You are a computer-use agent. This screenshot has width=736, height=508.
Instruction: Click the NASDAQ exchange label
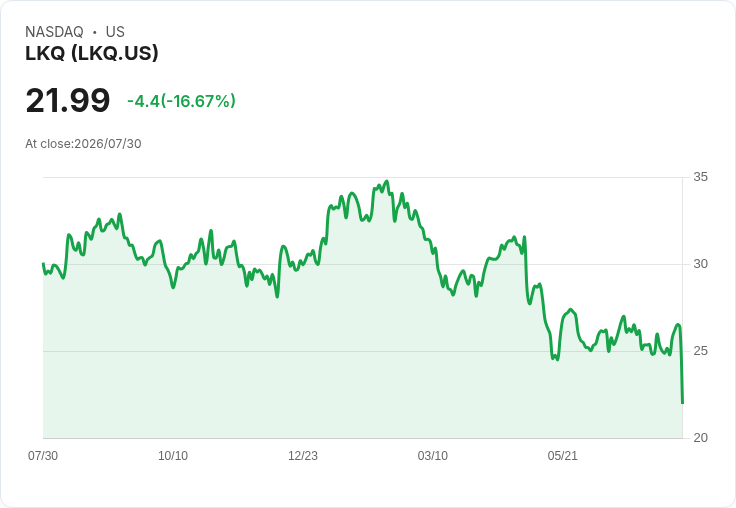tap(54, 32)
